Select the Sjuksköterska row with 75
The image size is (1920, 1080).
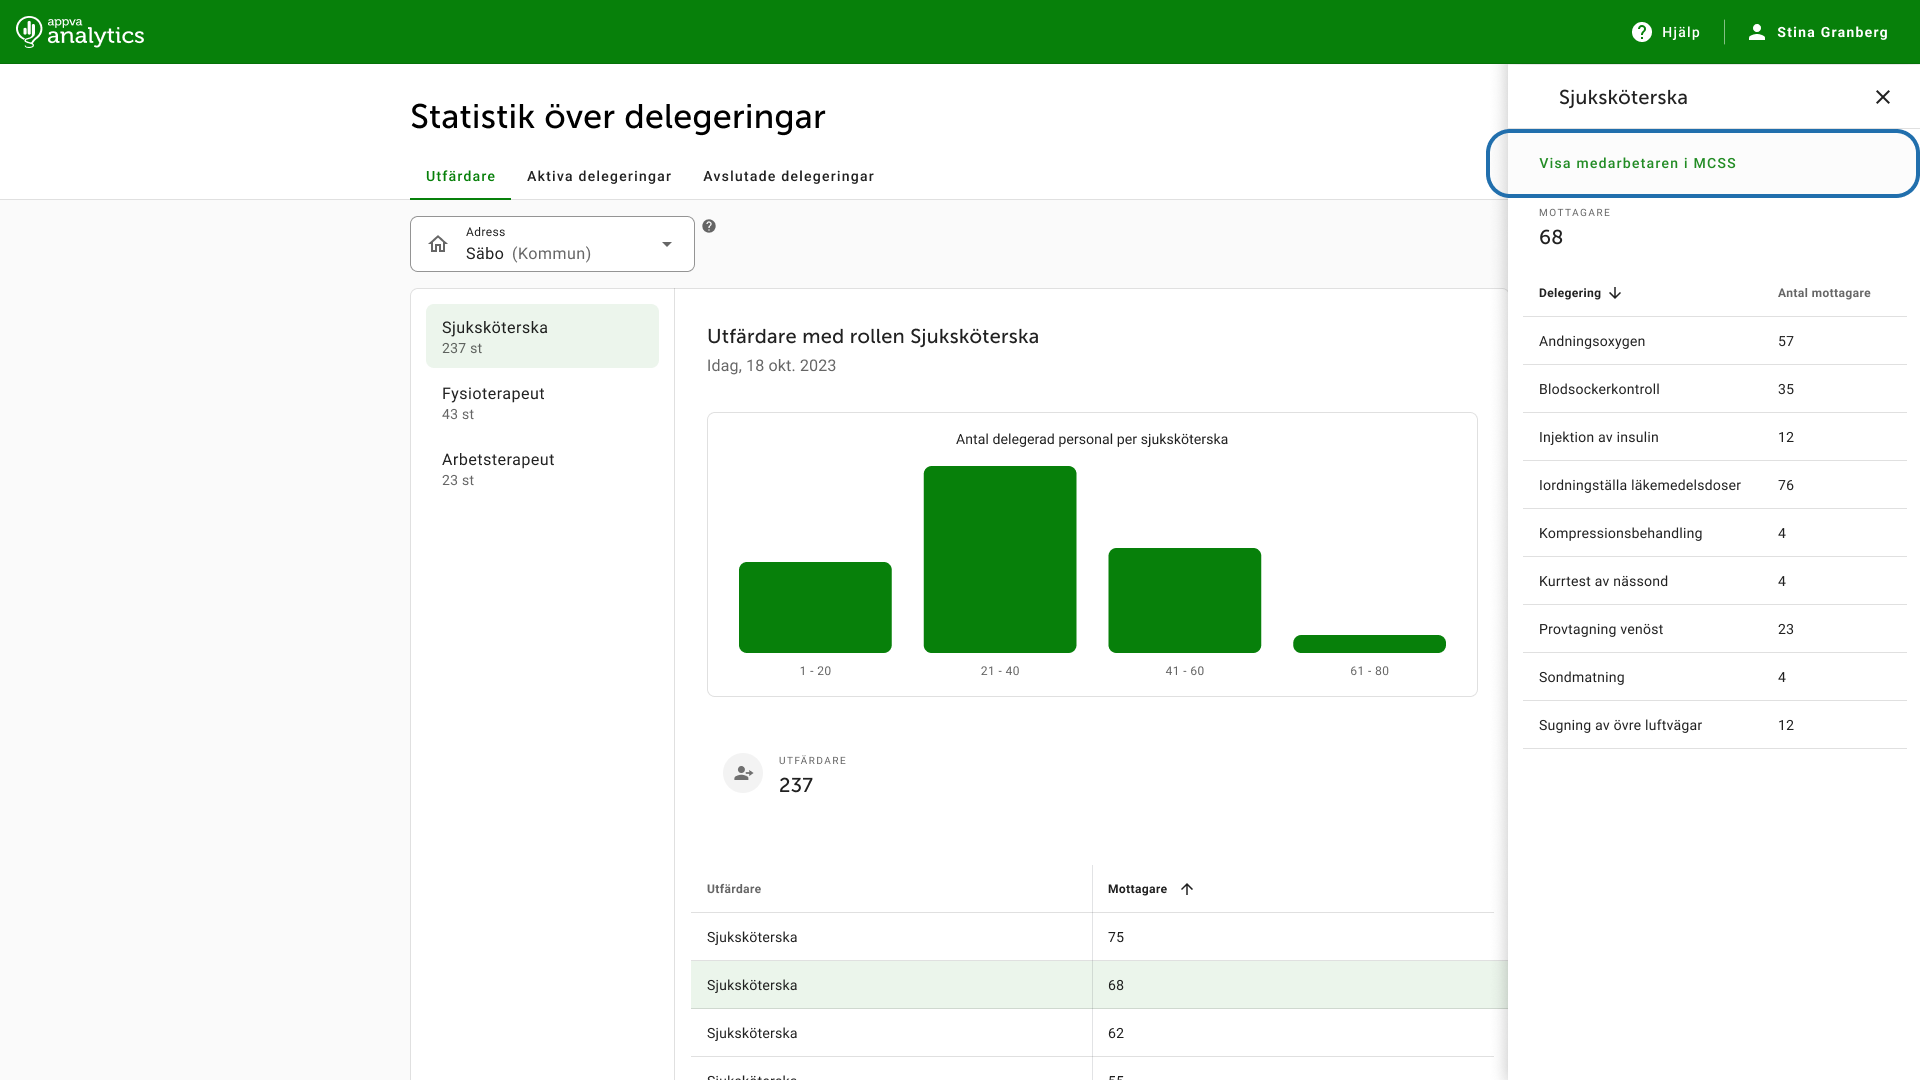point(1092,937)
